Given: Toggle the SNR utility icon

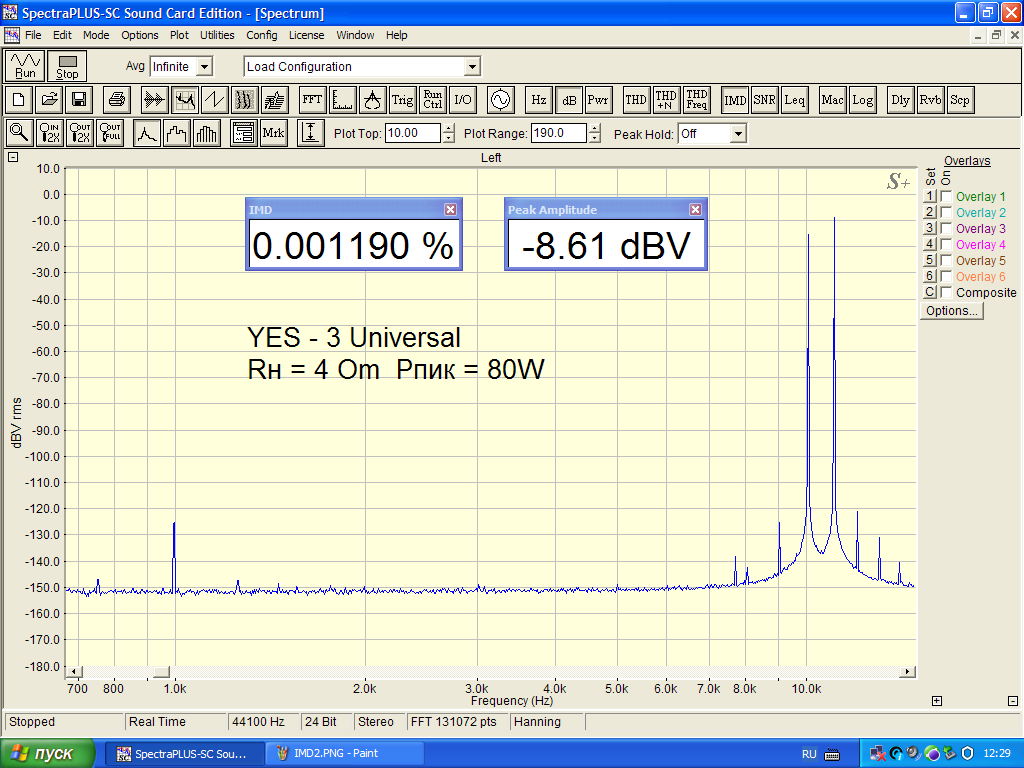Looking at the screenshot, I should tap(764, 99).
